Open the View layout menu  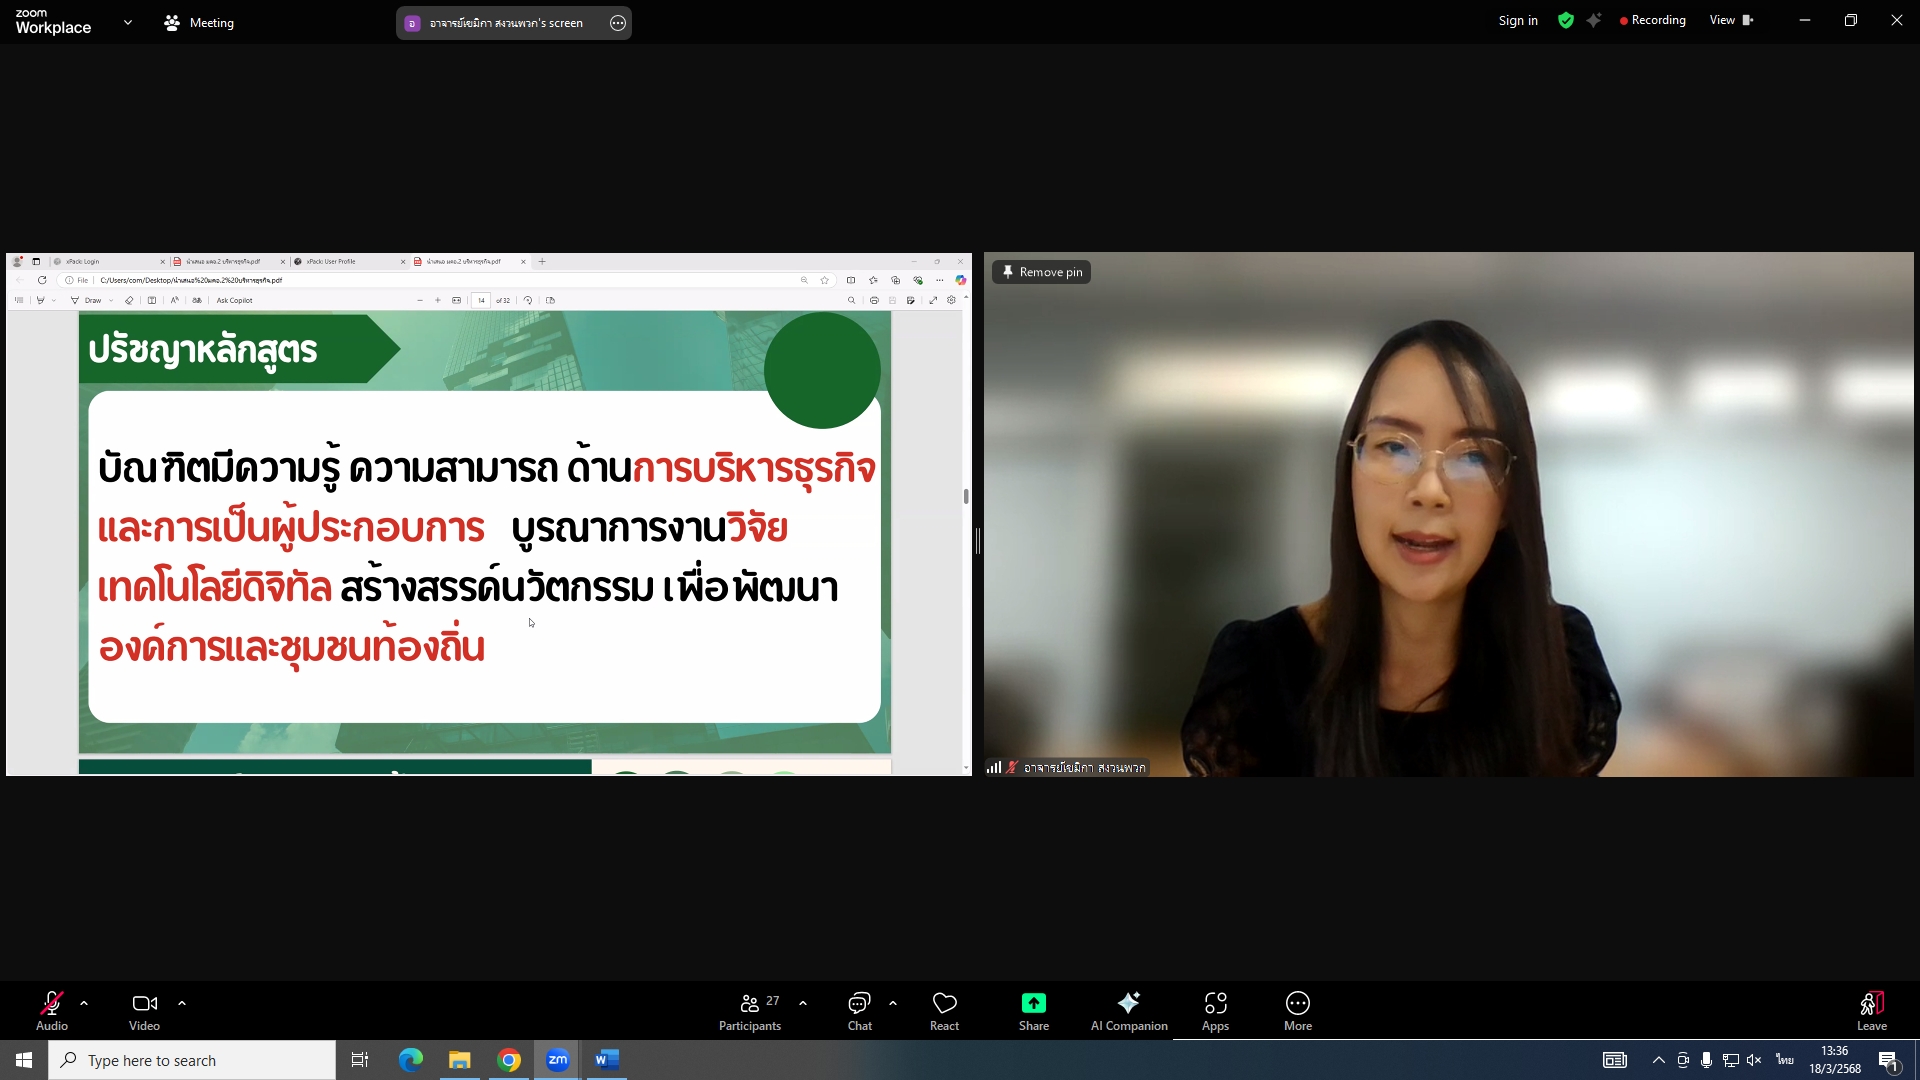(x=1730, y=20)
